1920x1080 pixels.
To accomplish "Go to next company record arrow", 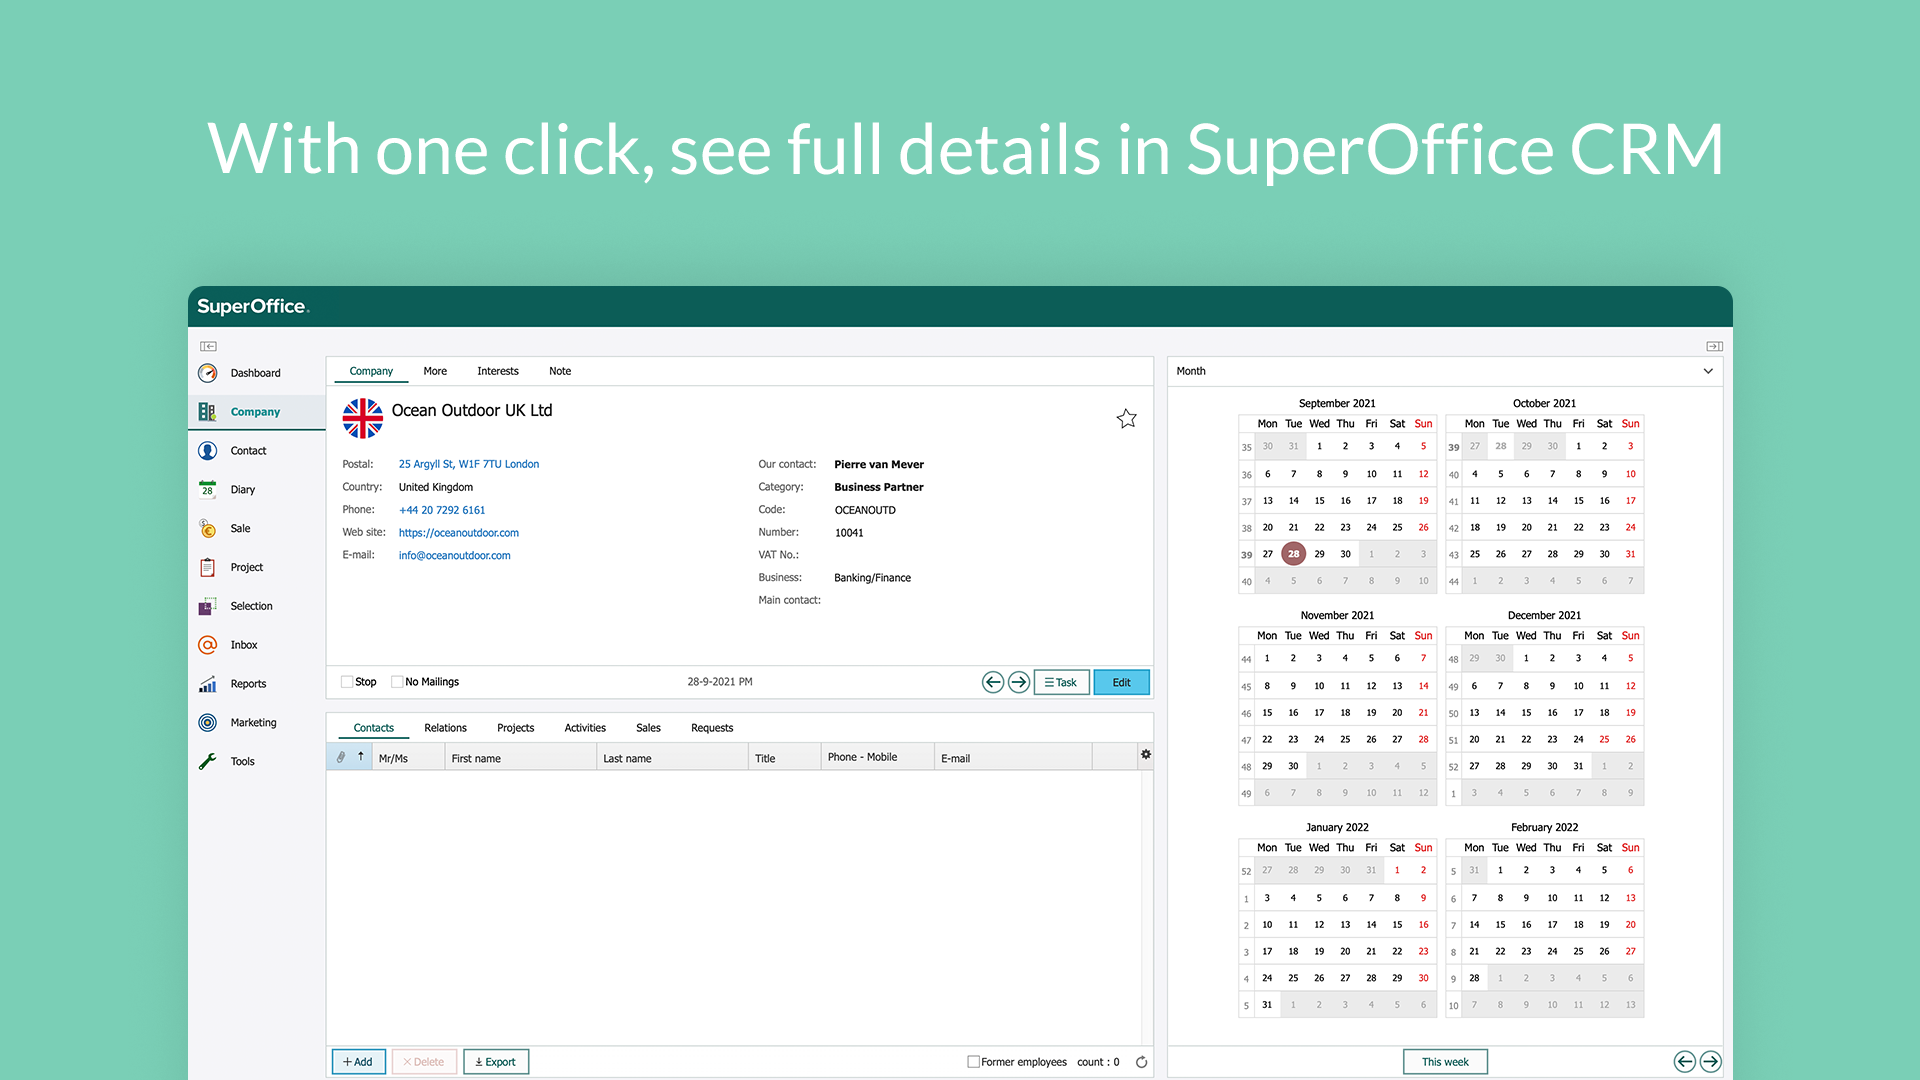I will click(1019, 682).
